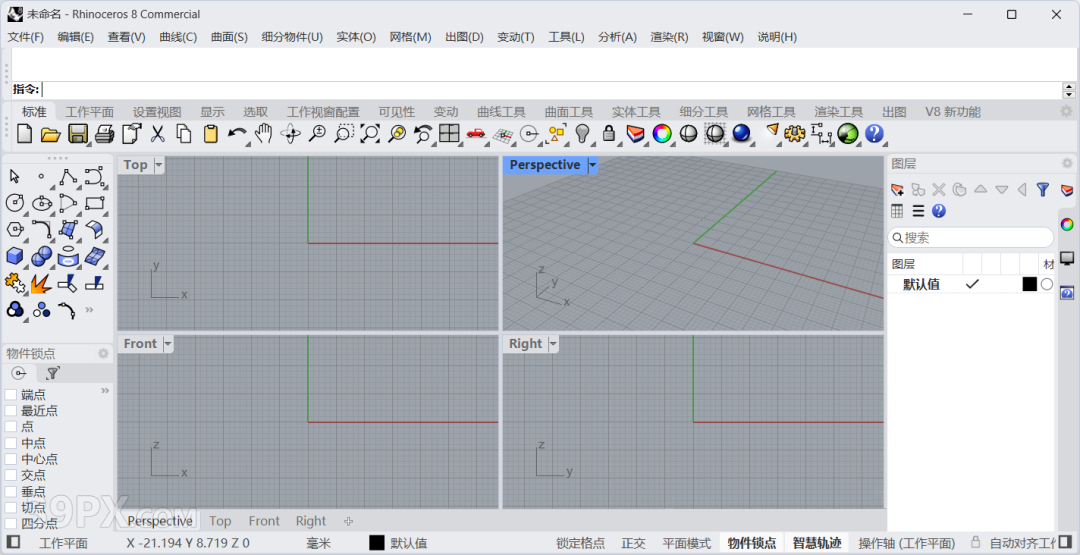1080x555 pixels.
Task: Click the four-viewport layout icon
Action: [449, 134]
